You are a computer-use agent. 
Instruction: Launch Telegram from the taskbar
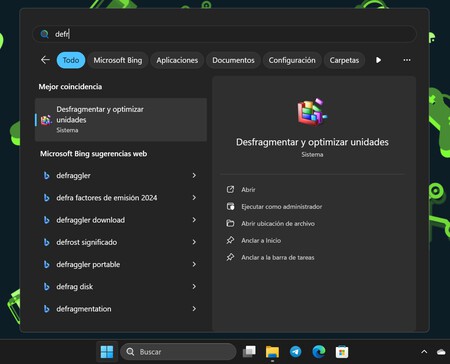295,352
